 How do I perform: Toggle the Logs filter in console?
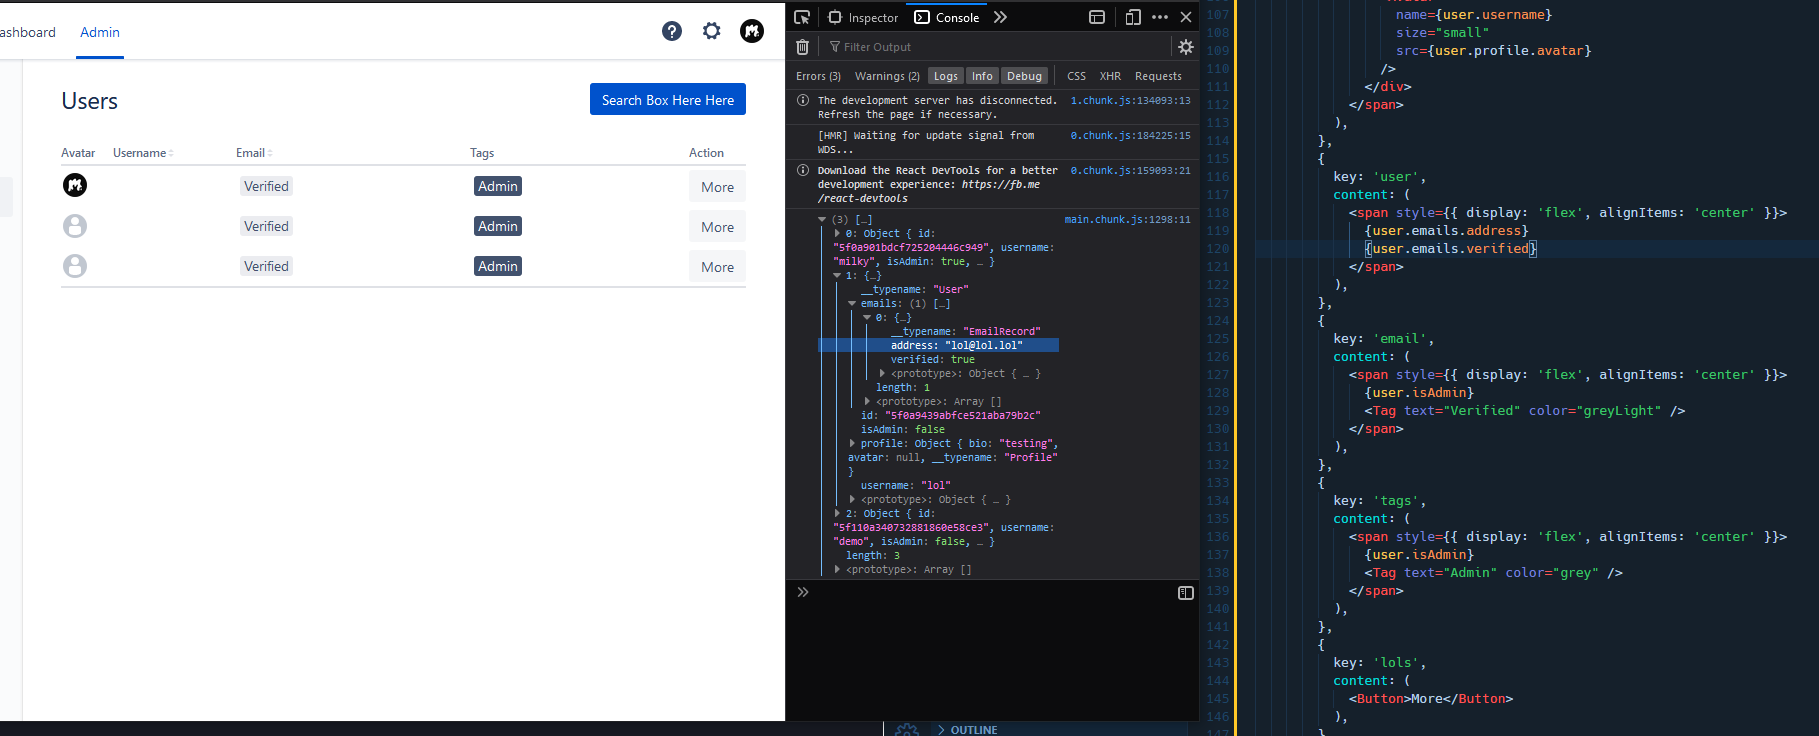[x=945, y=76]
